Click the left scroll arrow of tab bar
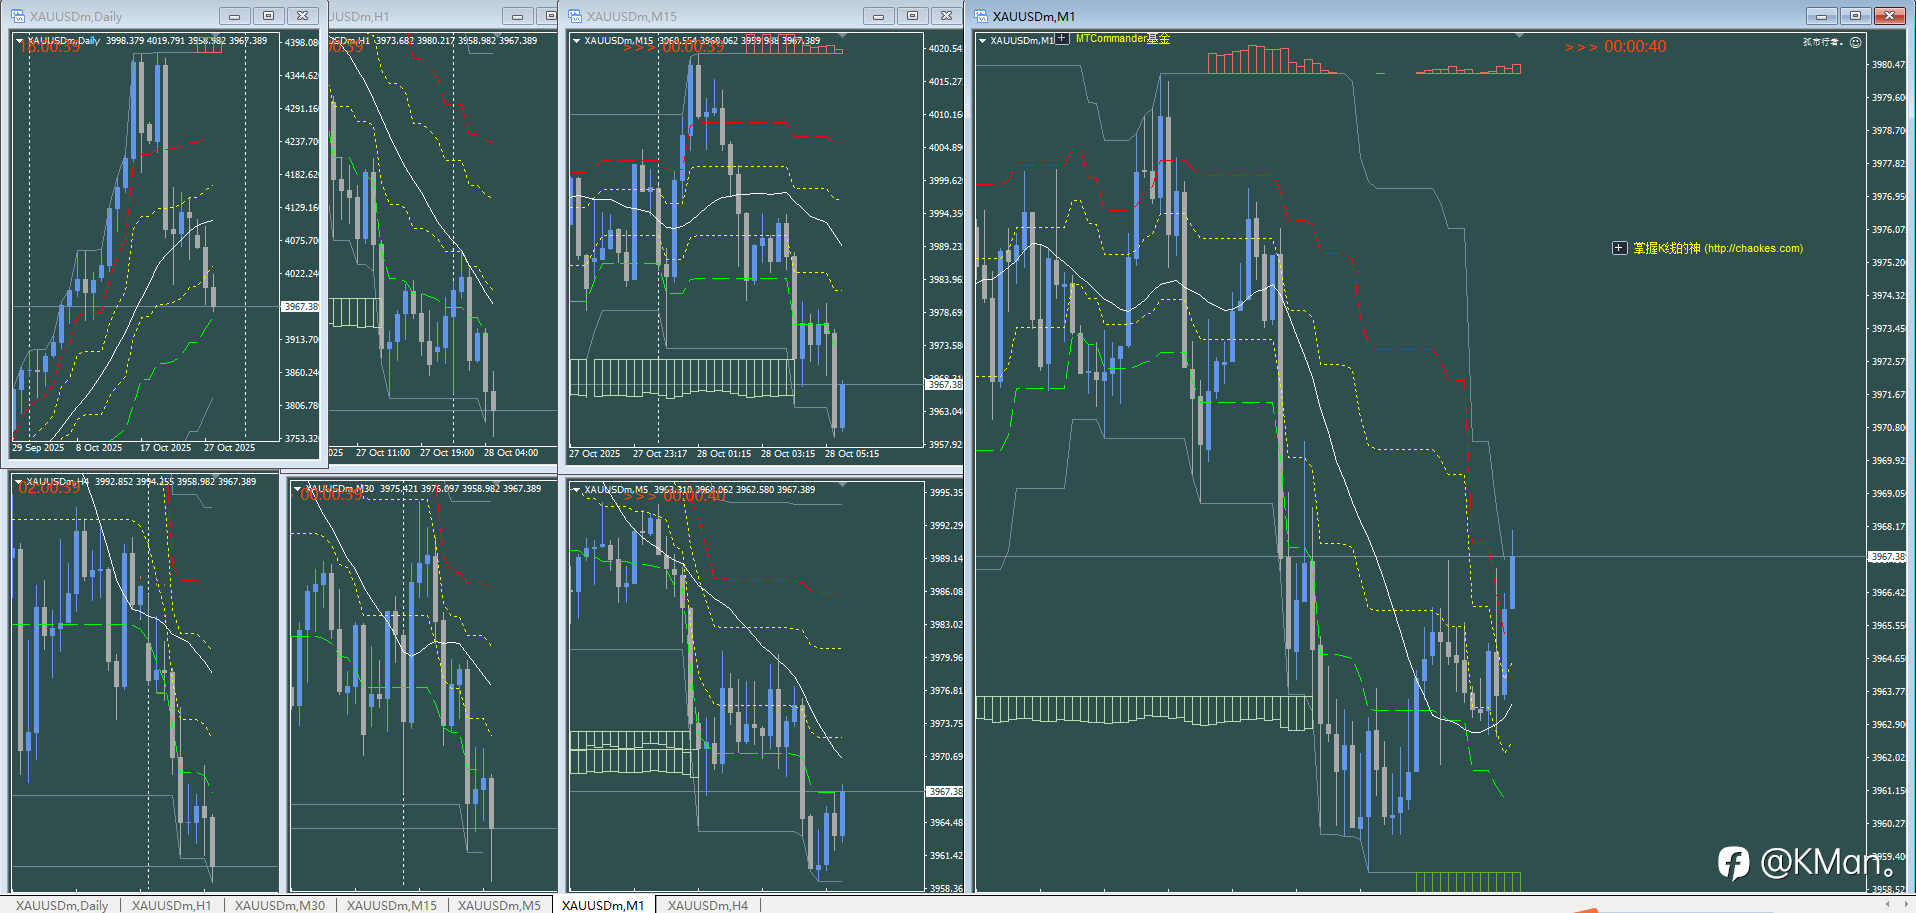 coord(1887,904)
